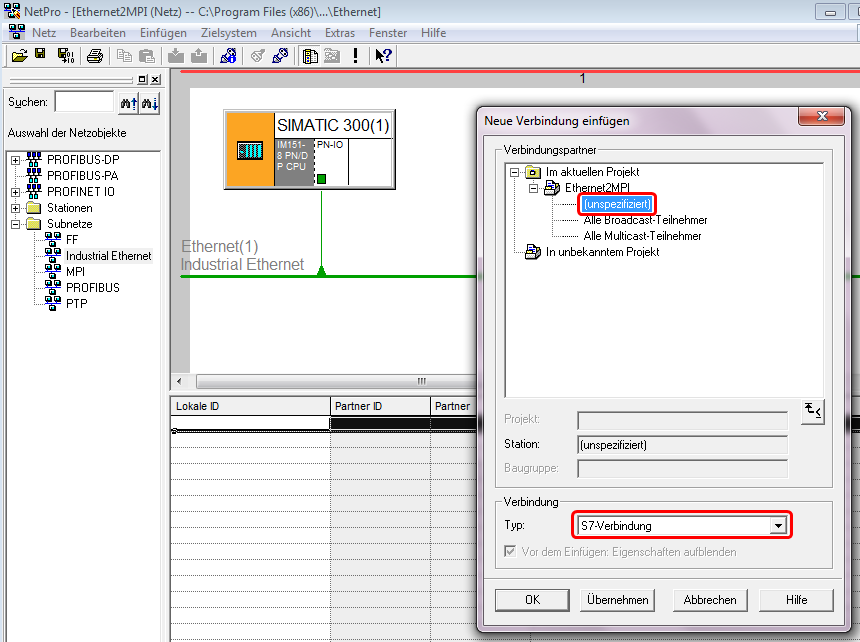Click the Übernehmen button
The width and height of the screenshot is (860, 642).
618,600
